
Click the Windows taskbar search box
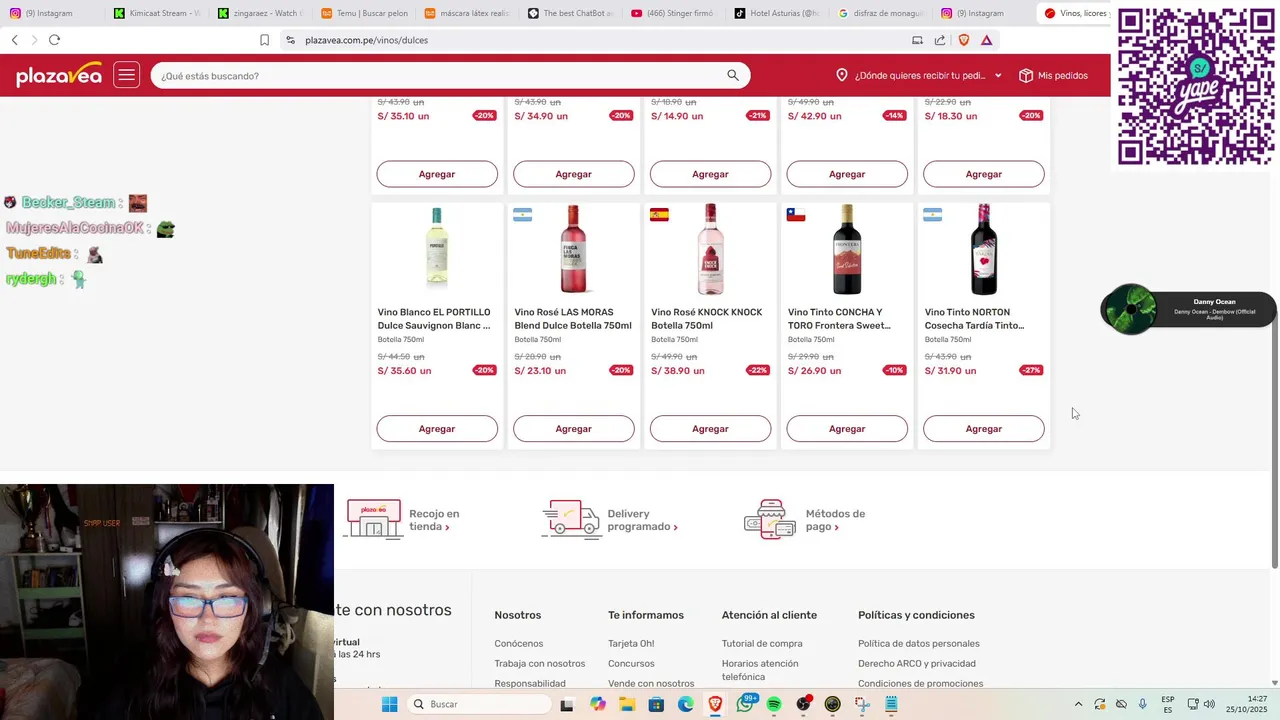click(x=480, y=704)
